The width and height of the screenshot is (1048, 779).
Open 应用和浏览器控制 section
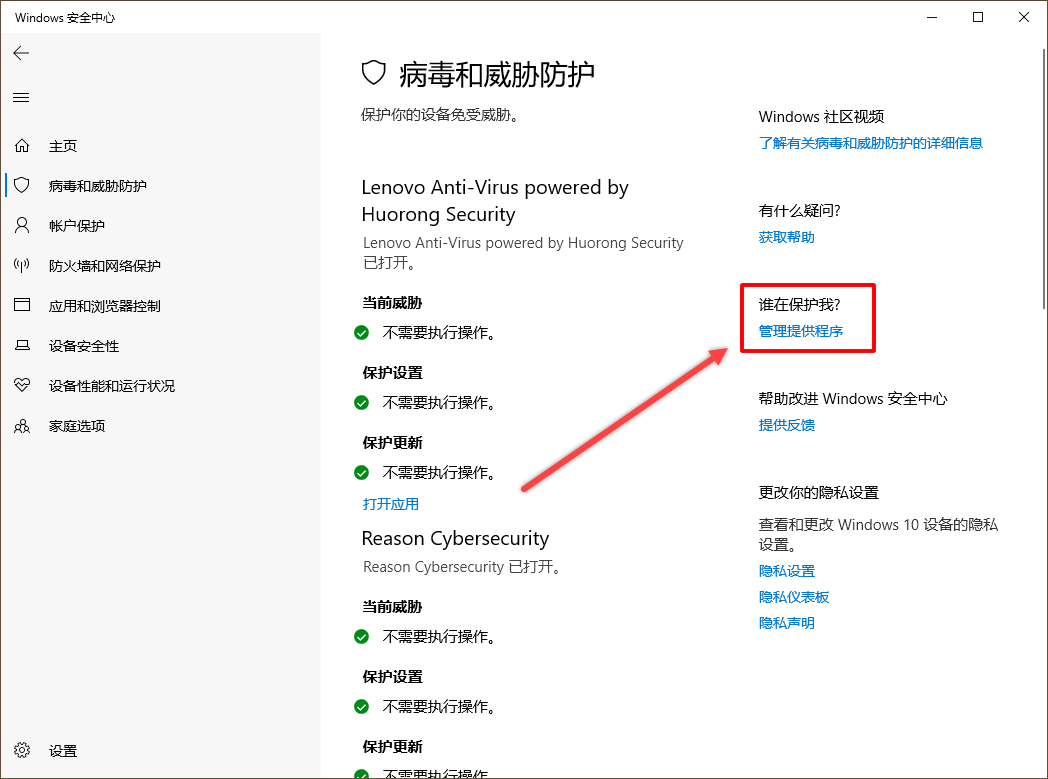click(105, 306)
